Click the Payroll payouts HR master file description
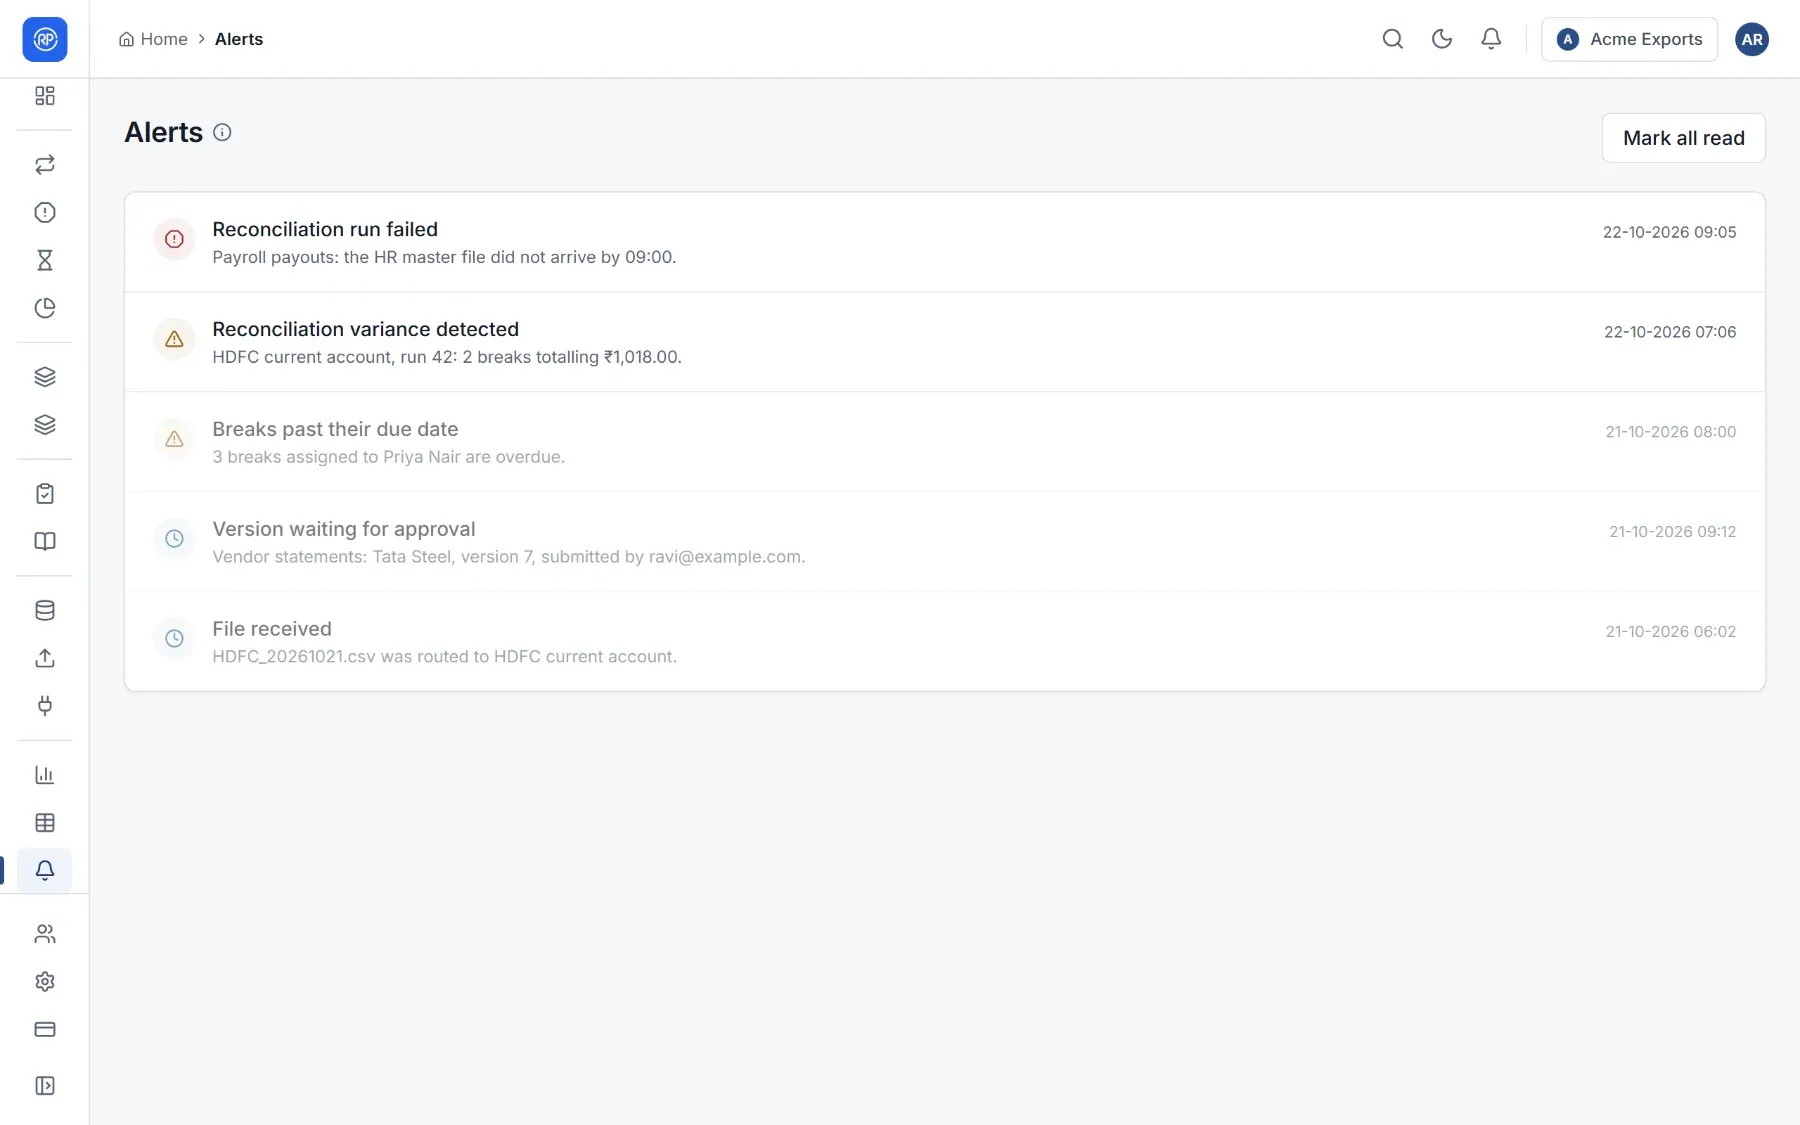The image size is (1800, 1125). coord(444,257)
